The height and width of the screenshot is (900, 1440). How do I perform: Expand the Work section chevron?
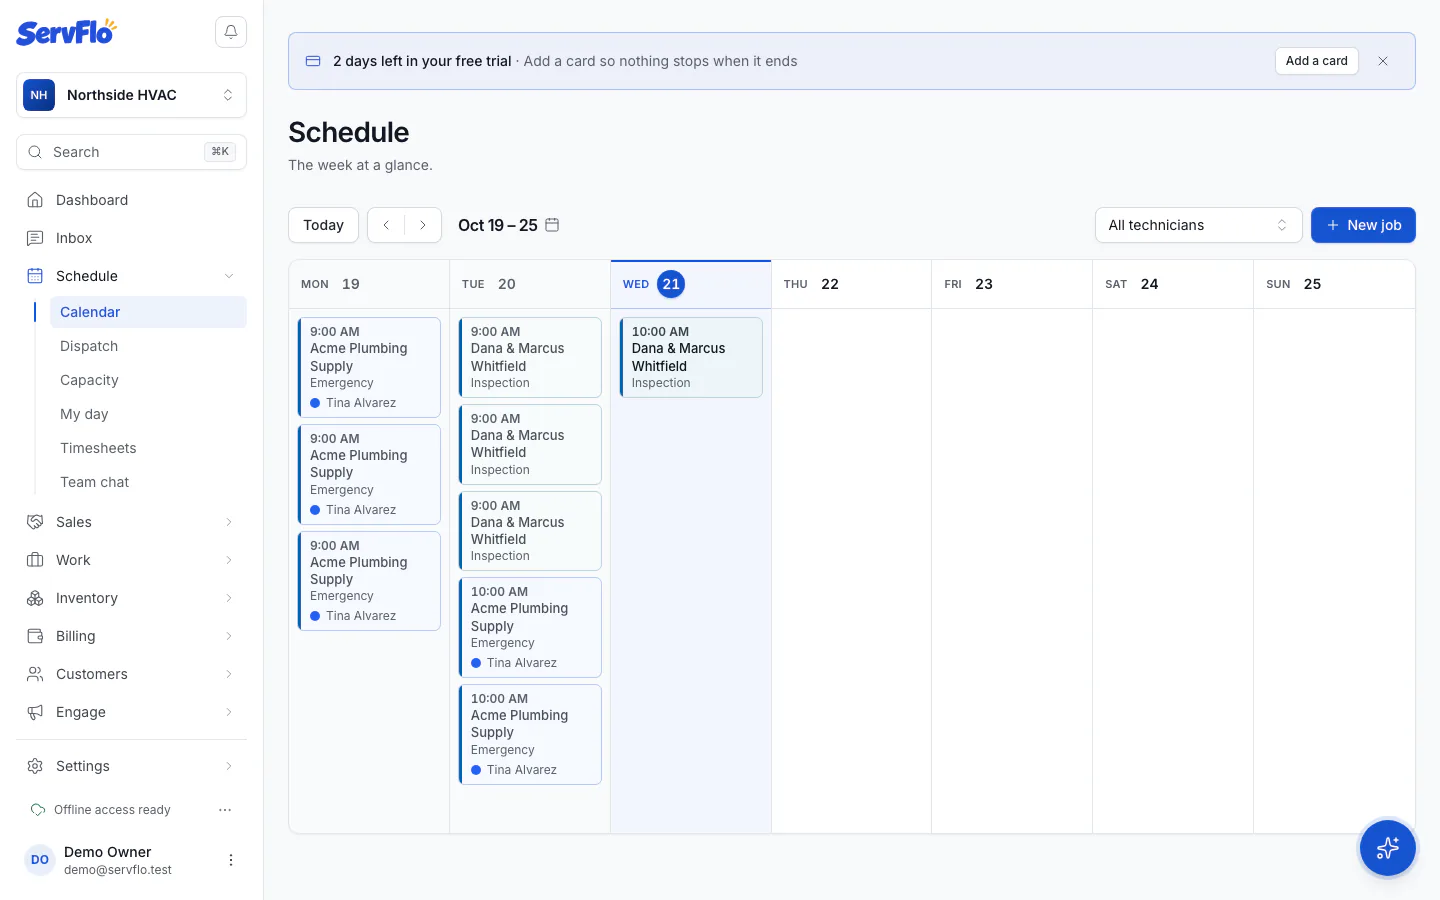coord(229,560)
